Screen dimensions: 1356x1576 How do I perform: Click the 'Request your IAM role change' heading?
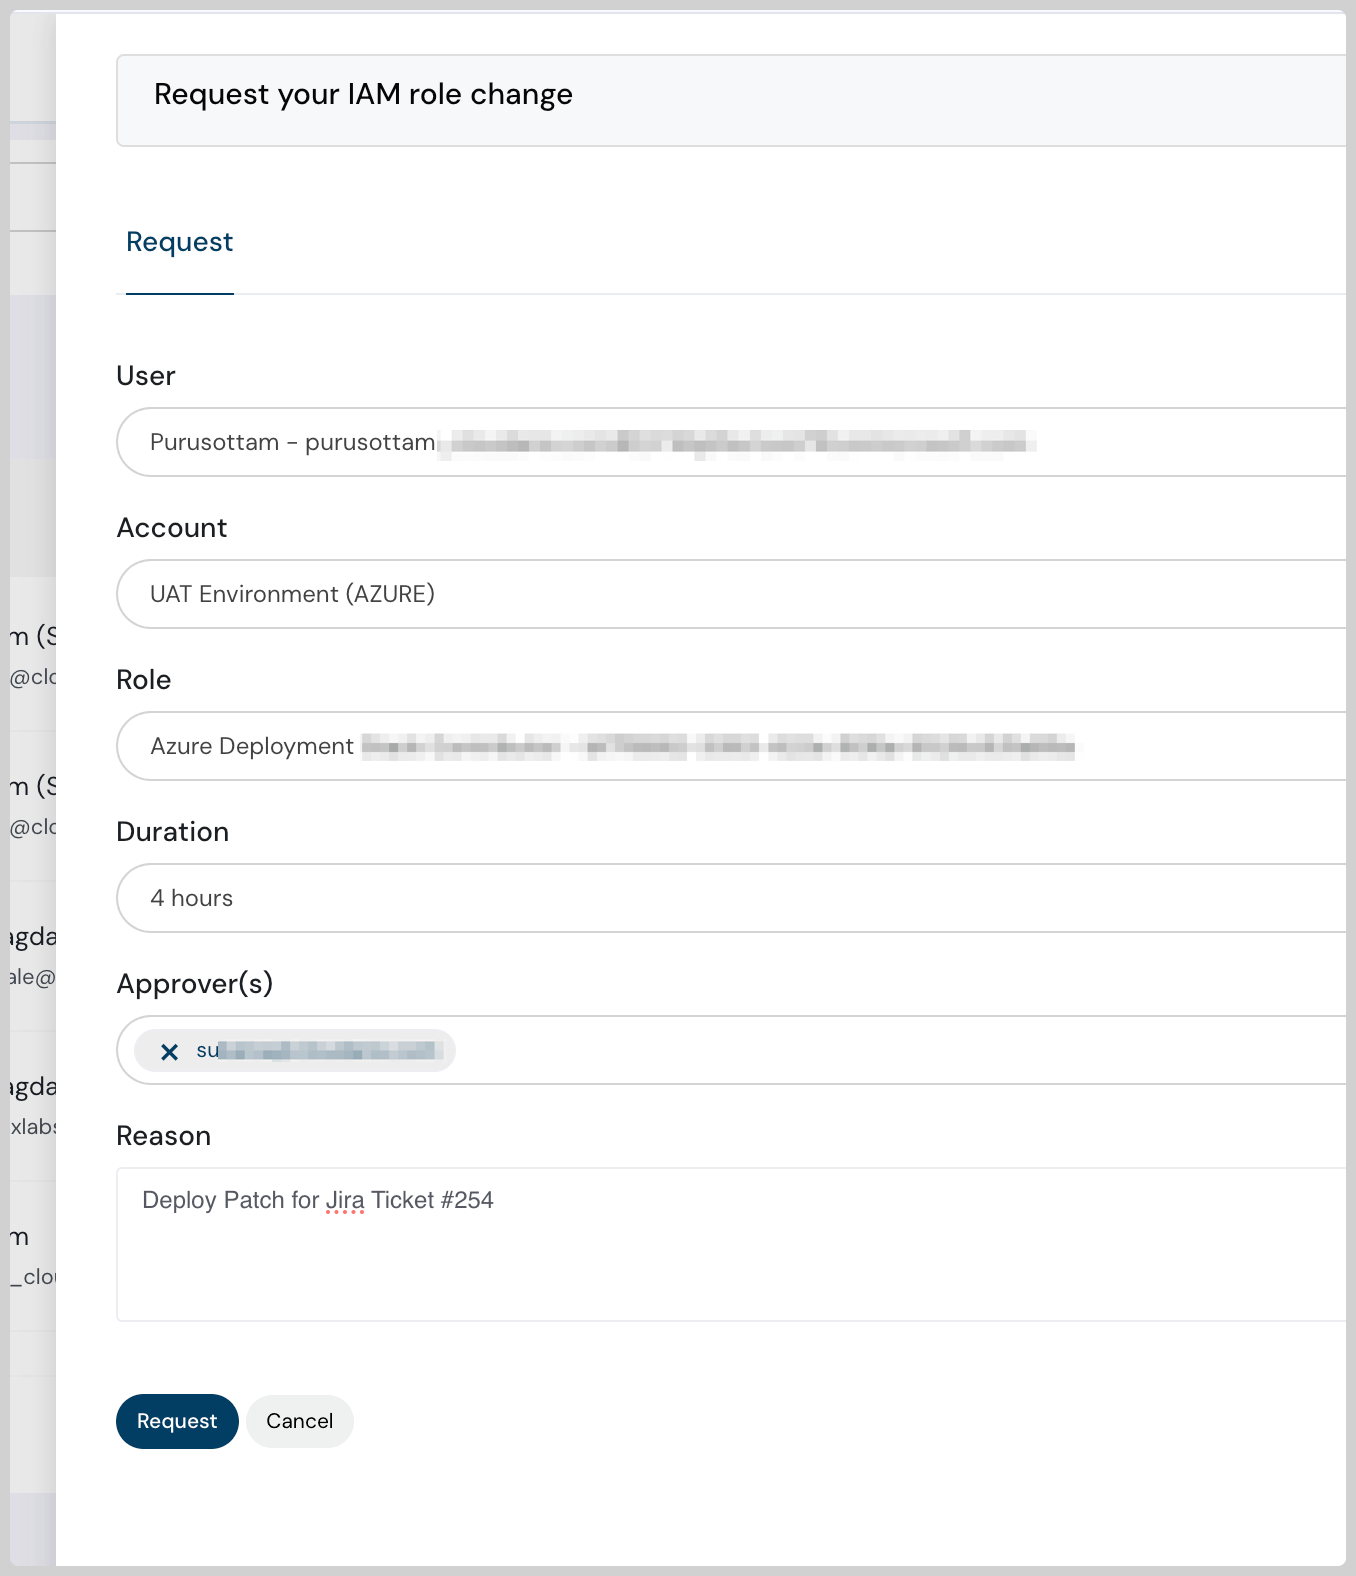(x=363, y=94)
